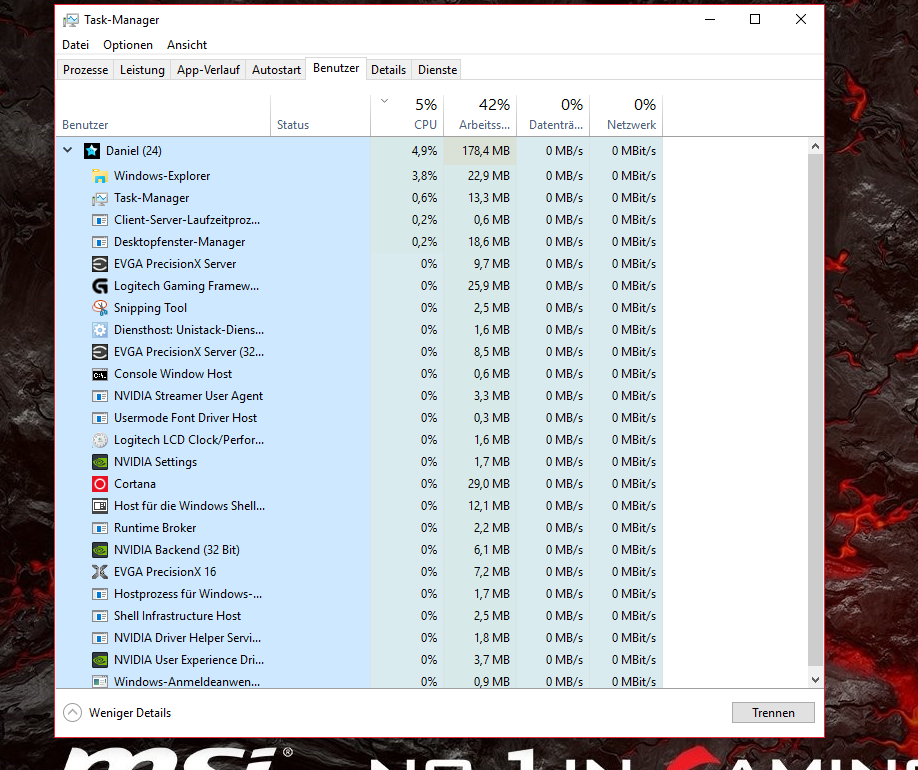The height and width of the screenshot is (770, 918).
Task: Click the Diensthost Unistack gear icon
Action: tap(100, 330)
